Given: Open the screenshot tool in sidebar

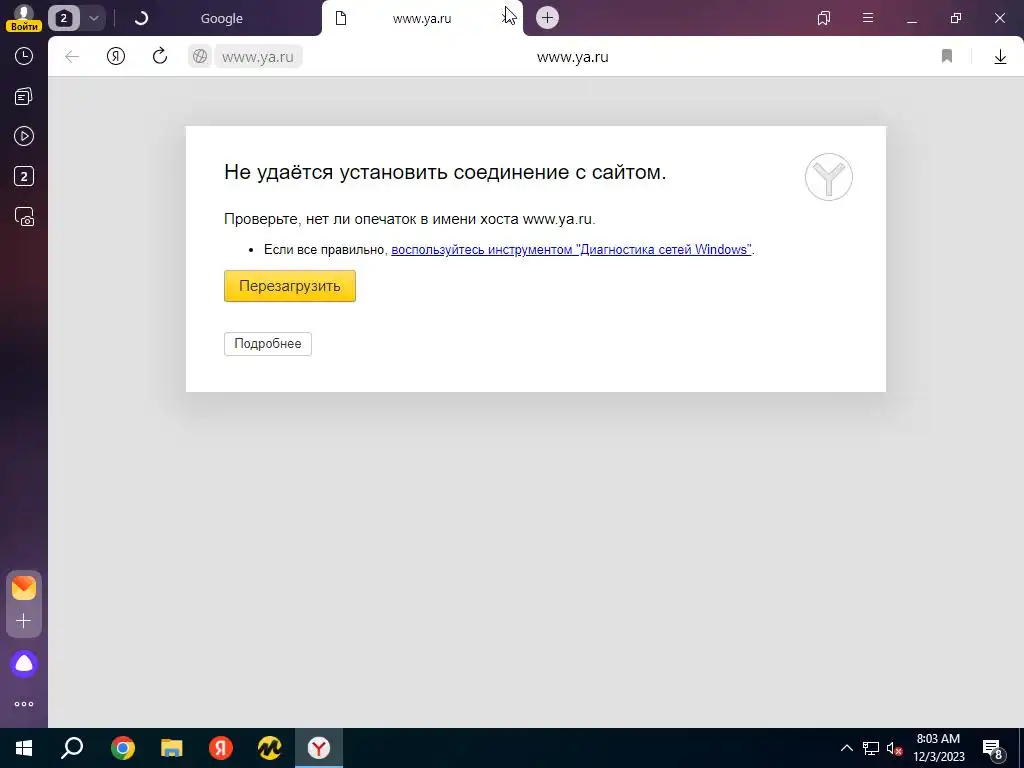Looking at the screenshot, I should (24, 217).
